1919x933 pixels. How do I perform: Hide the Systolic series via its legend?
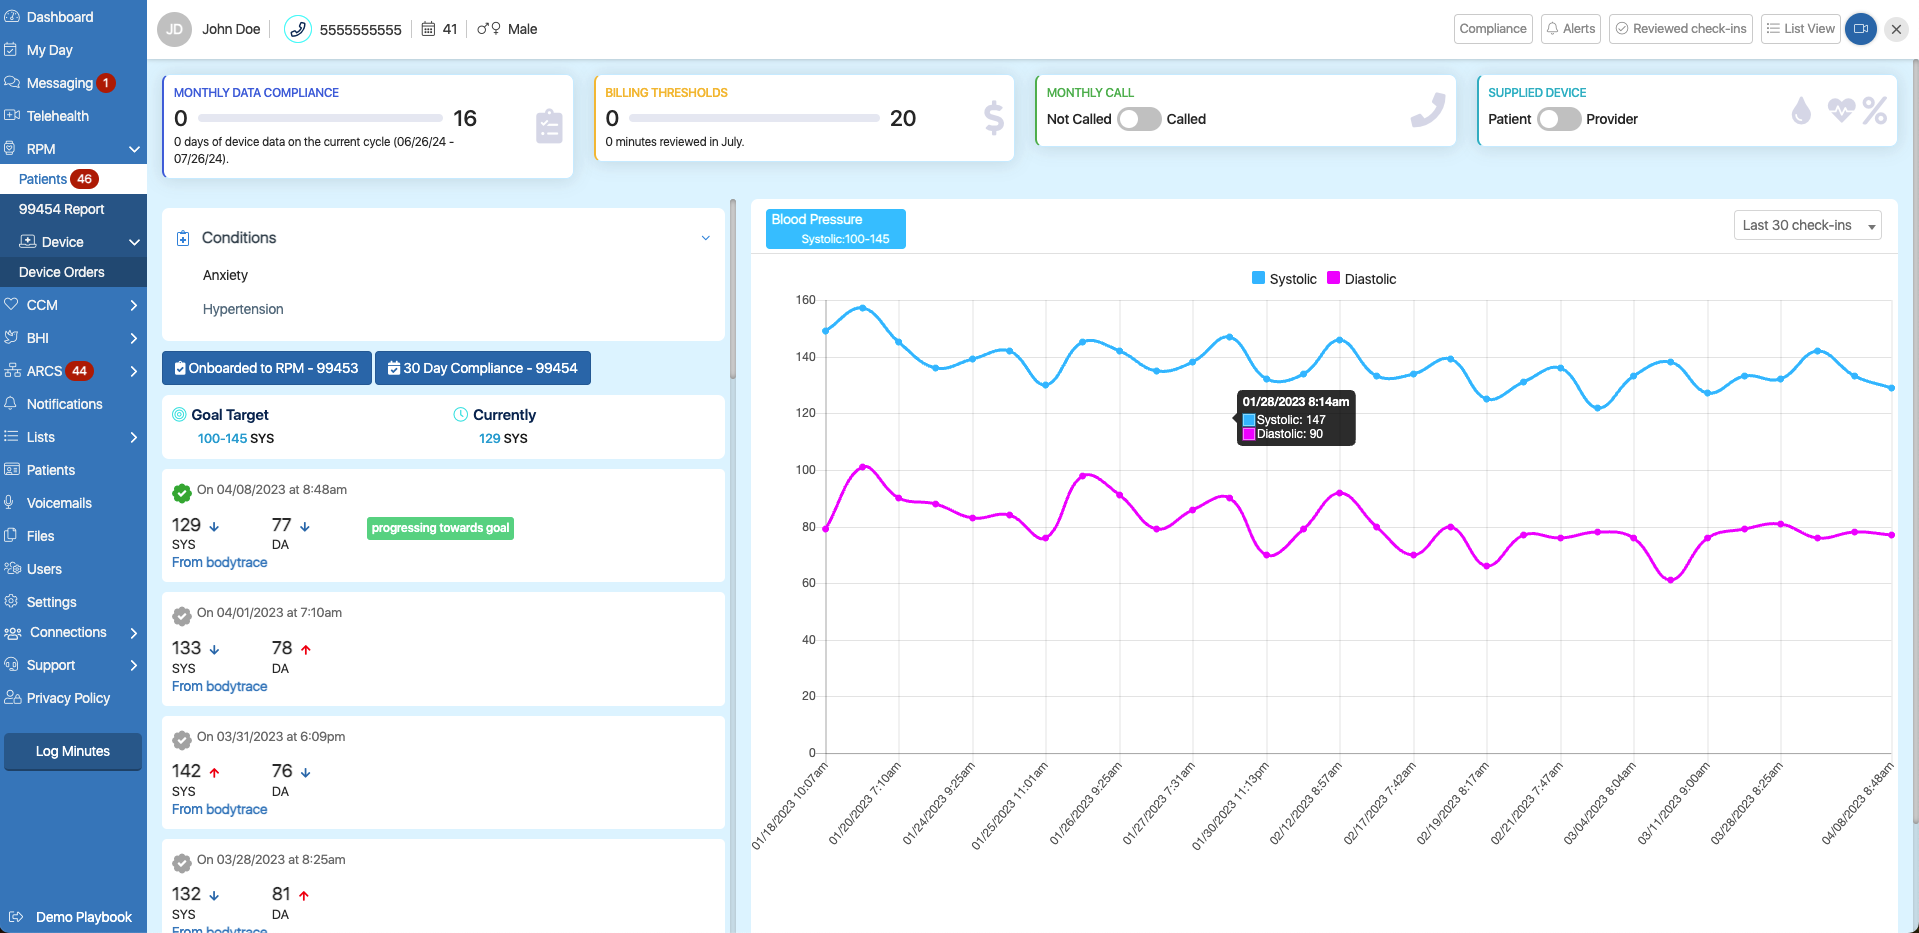[x=1284, y=279]
